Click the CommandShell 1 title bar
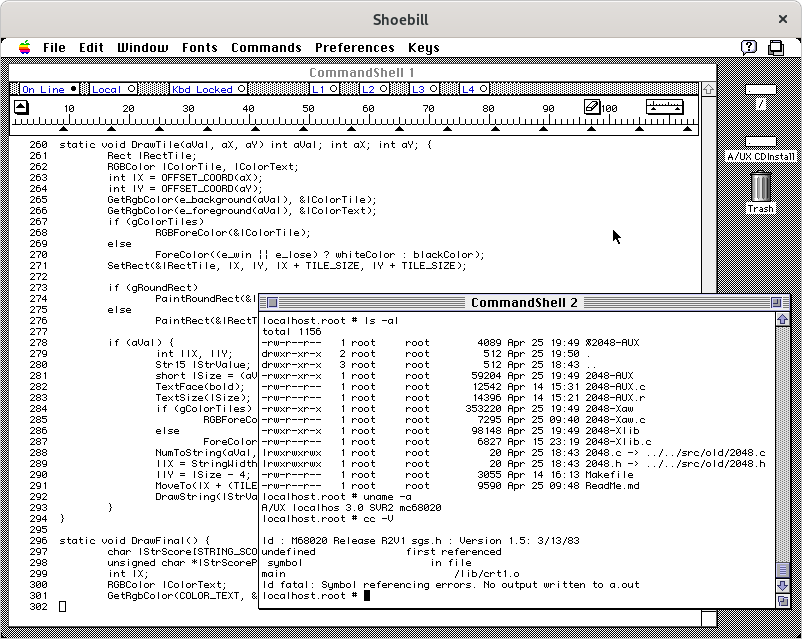Image resolution: width=802 pixels, height=639 pixels. [x=362, y=73]
